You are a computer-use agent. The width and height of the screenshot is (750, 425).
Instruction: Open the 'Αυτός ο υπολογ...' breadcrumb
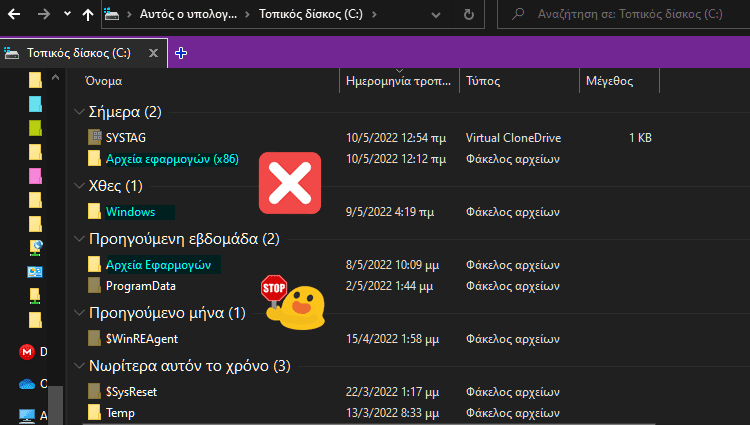[x=188, y=14]
